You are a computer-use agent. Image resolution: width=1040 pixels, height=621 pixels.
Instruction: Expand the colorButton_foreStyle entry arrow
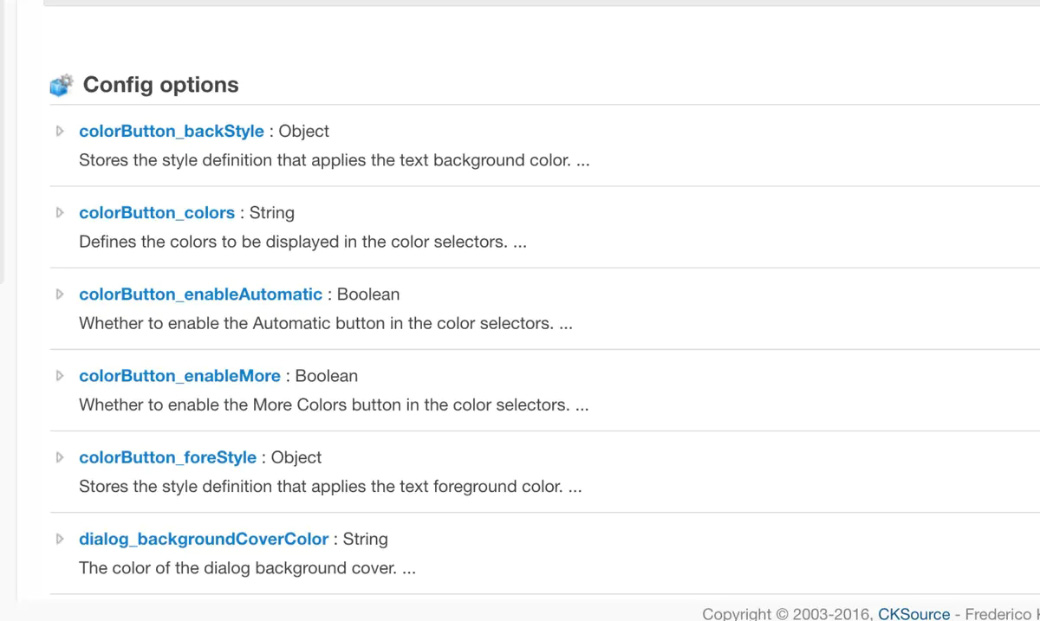(60, 457)
